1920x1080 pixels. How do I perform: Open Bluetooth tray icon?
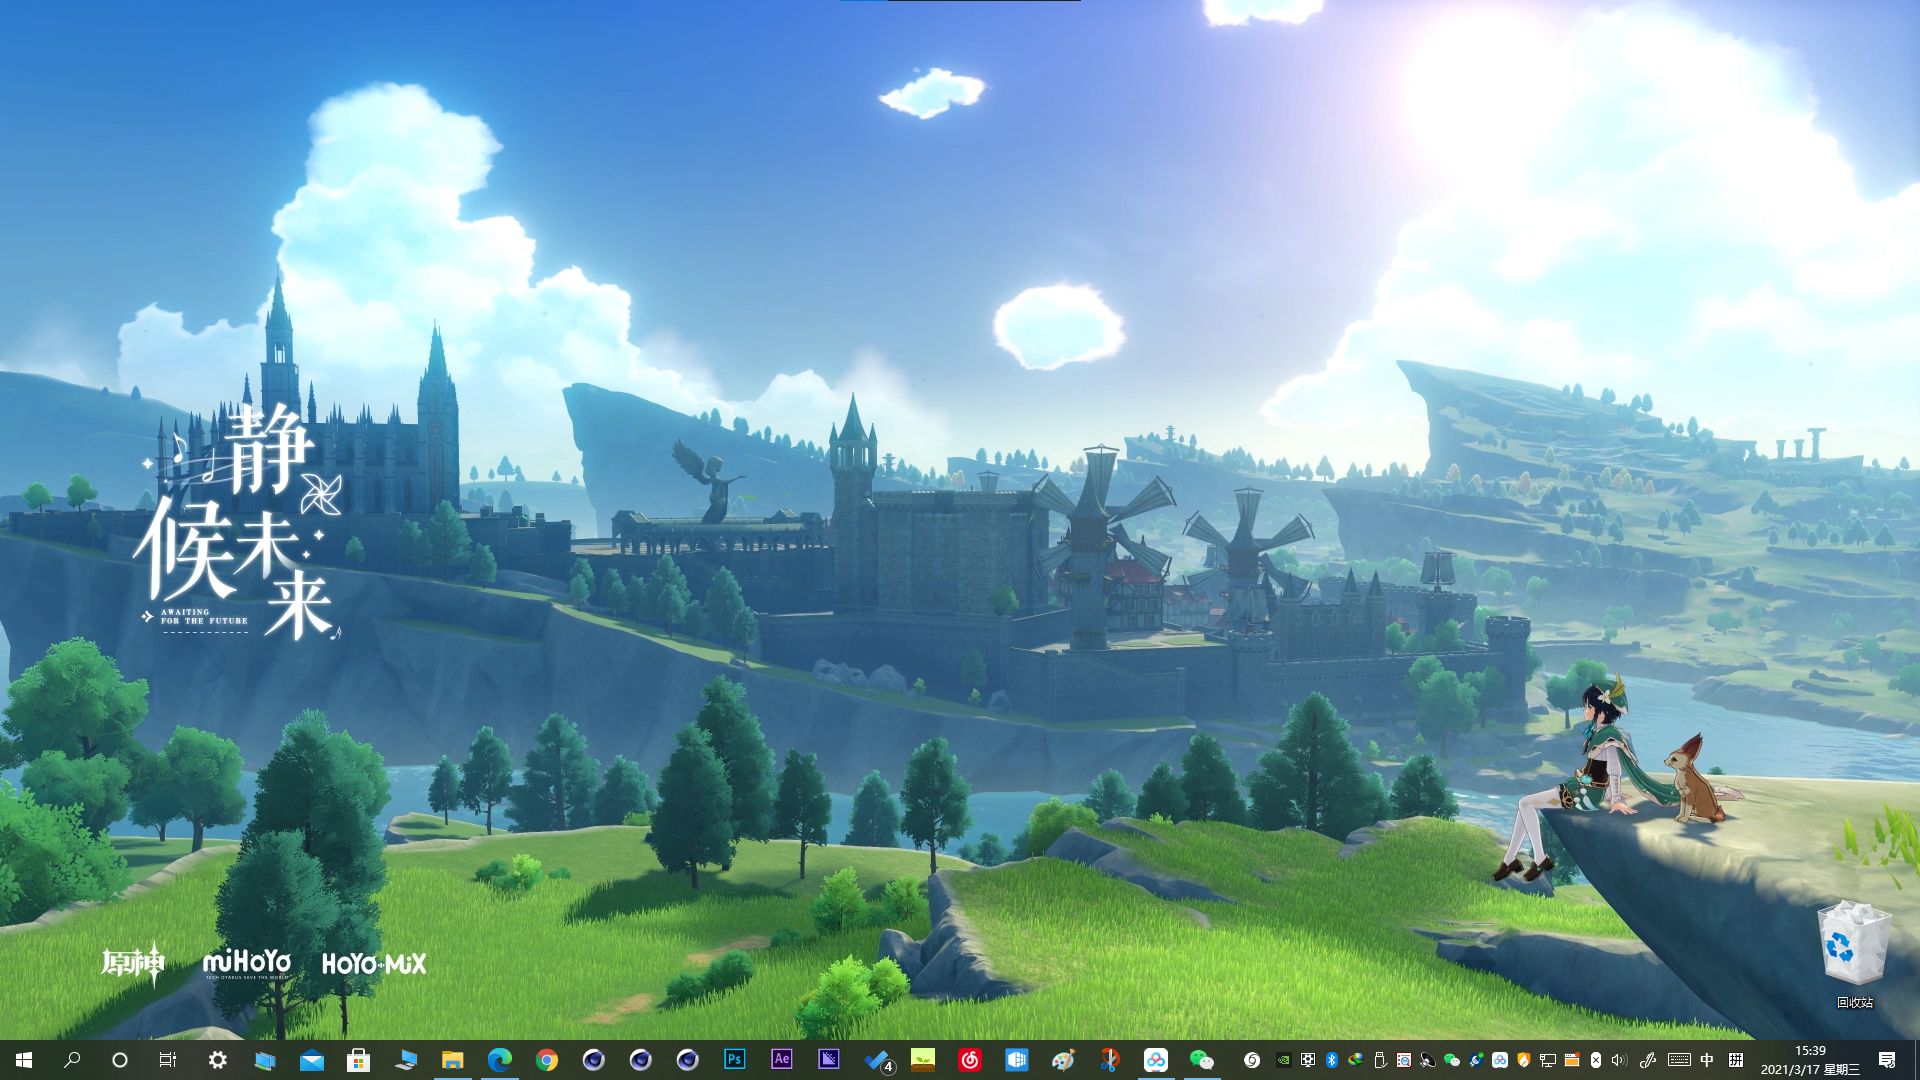[1332, 1060]
